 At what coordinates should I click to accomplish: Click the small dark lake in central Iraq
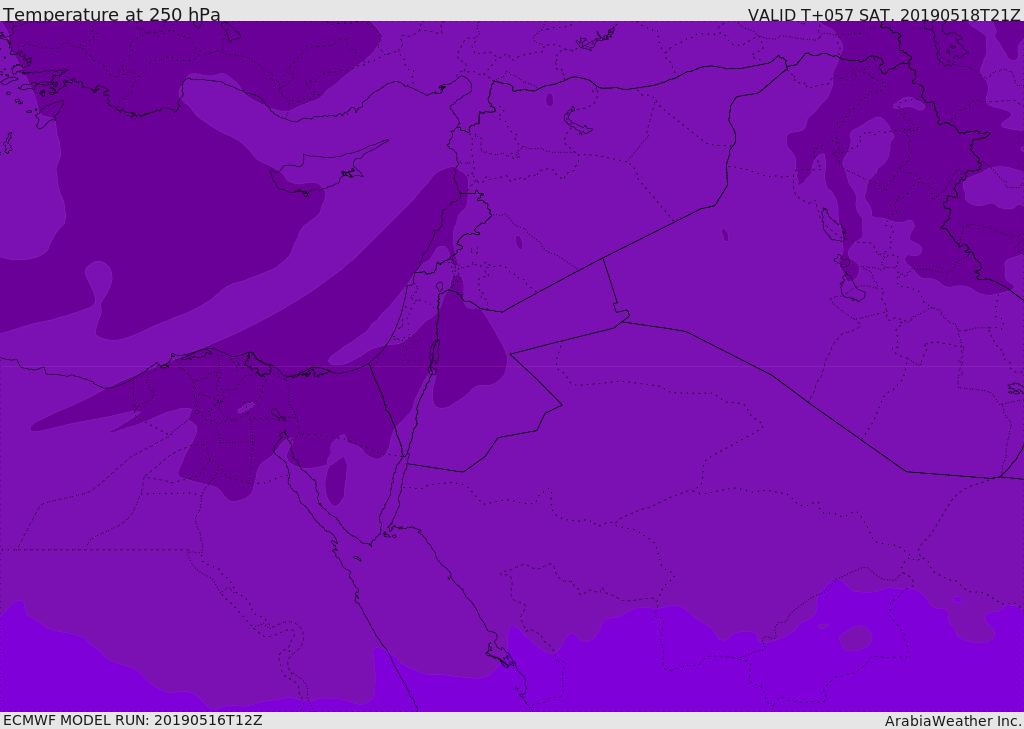[725, 235]
